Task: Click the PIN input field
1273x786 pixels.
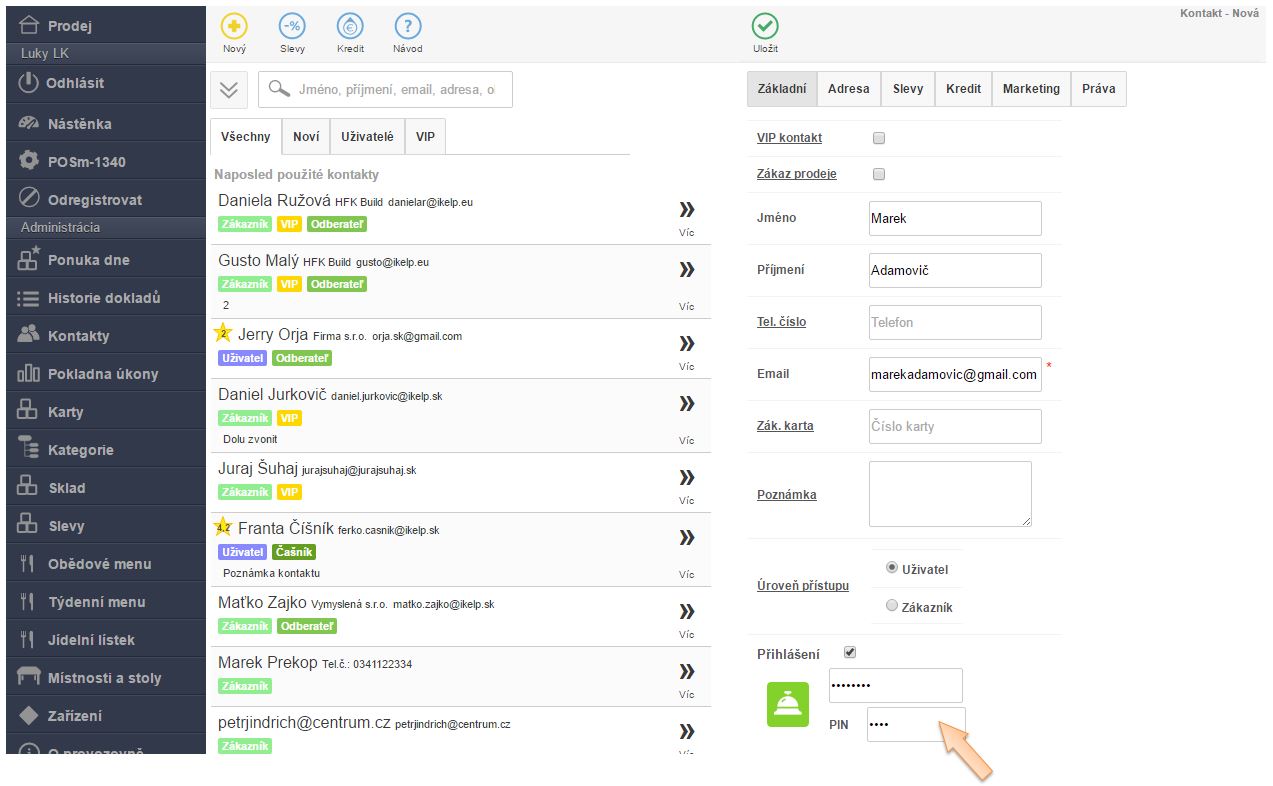Action: point(914,724)
